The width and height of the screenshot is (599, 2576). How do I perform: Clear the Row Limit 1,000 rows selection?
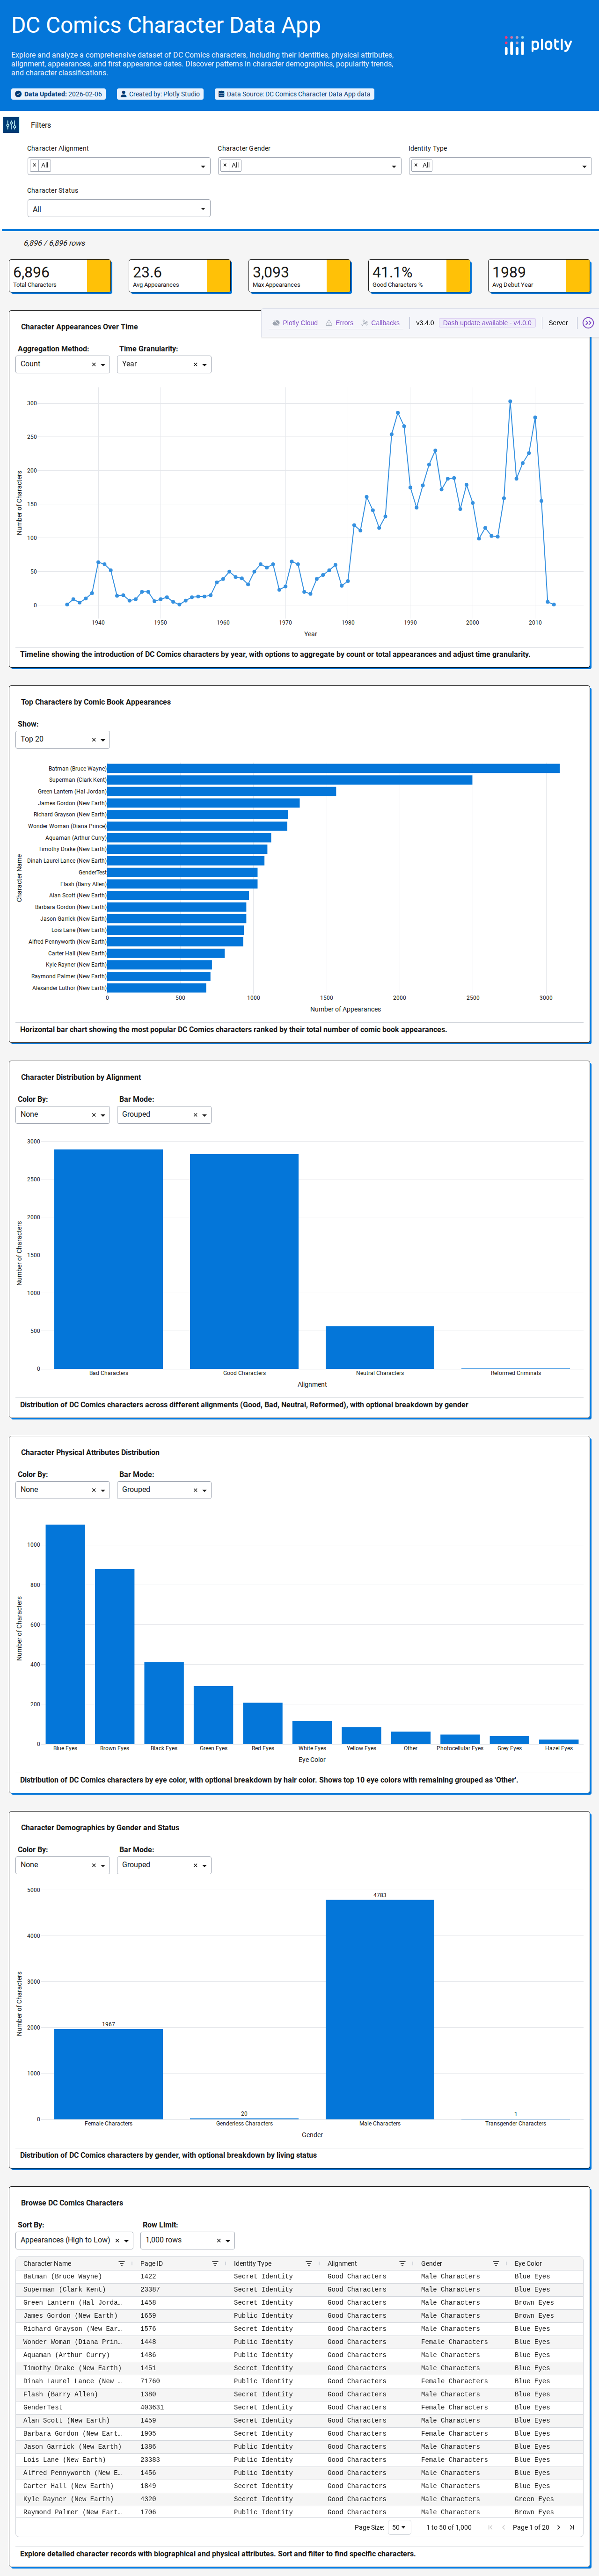click(218, 2241)
